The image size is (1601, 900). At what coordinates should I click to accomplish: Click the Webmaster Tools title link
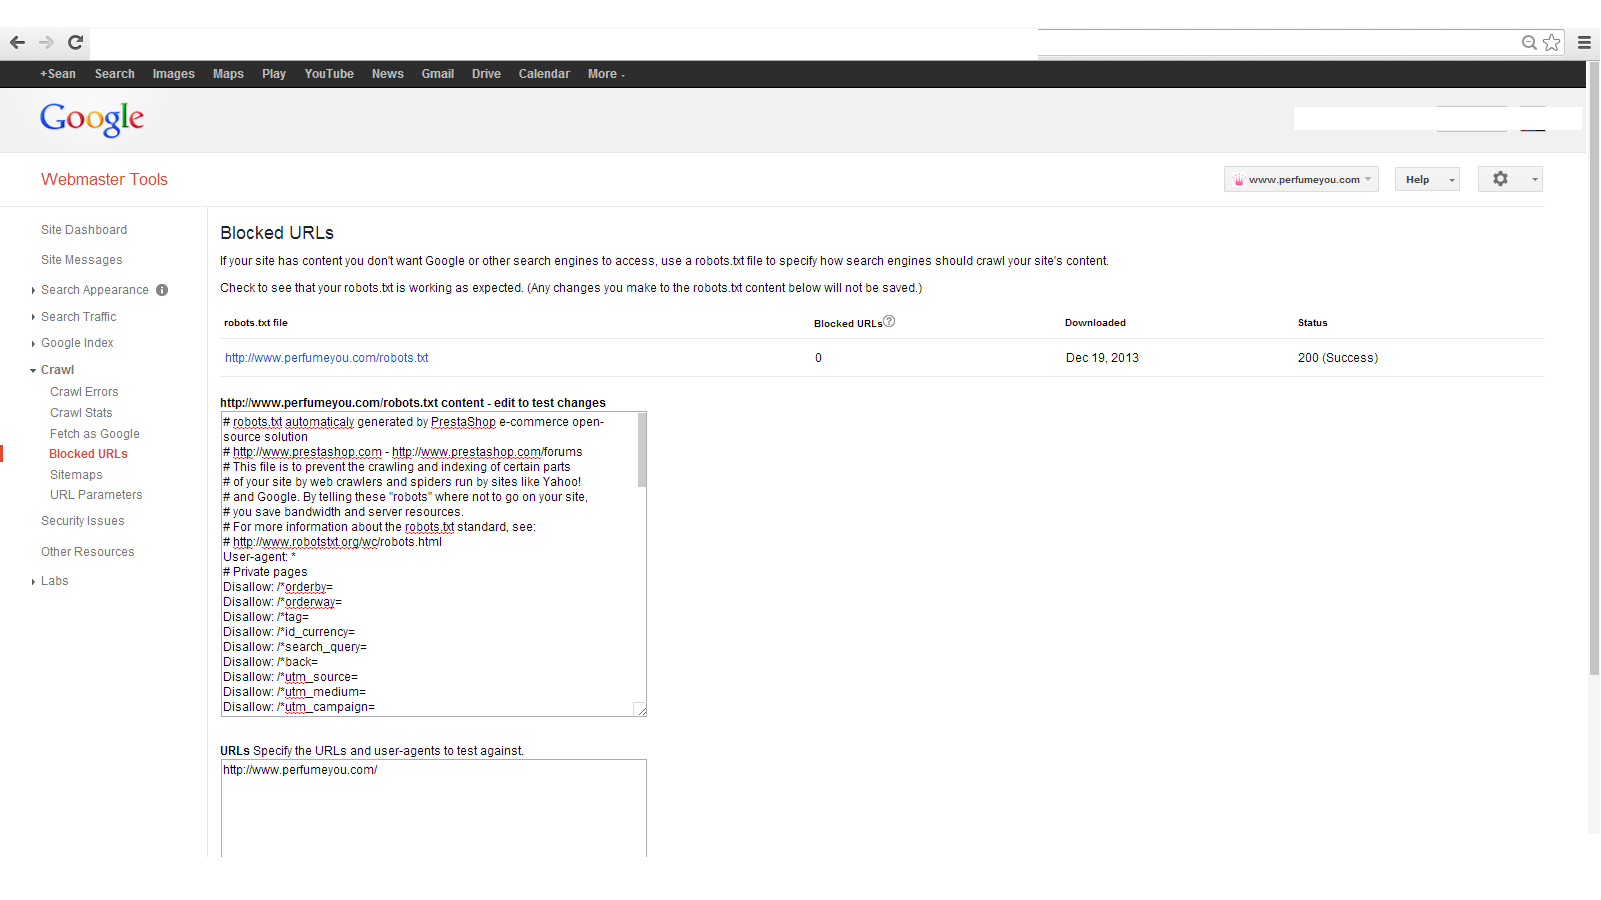104,180
